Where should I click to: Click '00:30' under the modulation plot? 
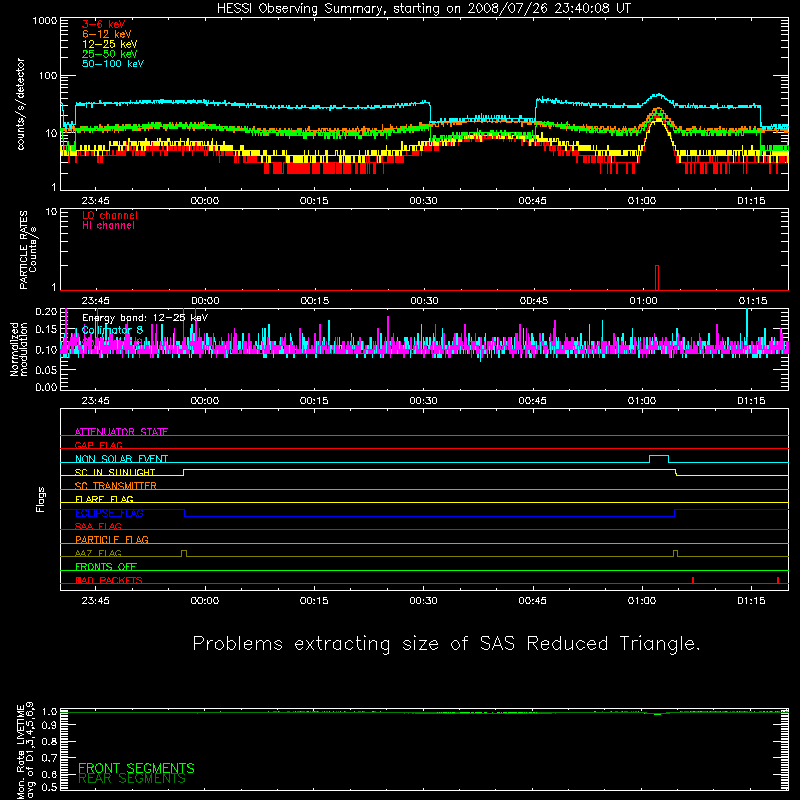pyautogui.click(x=423, y=401)
